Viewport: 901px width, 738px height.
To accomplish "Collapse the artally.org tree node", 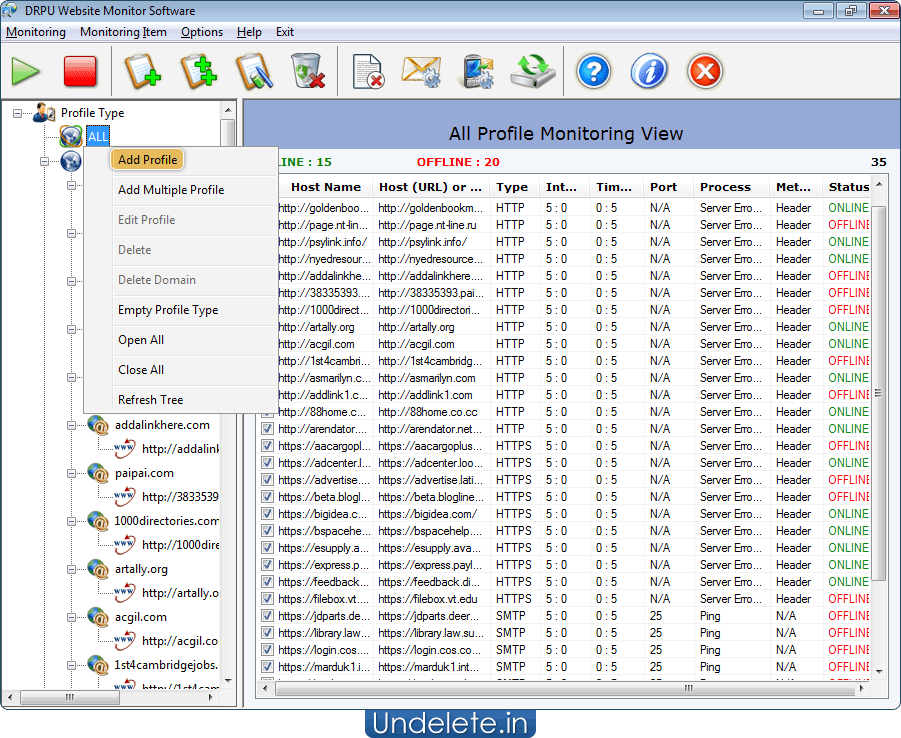I will (x=71, y=570).
